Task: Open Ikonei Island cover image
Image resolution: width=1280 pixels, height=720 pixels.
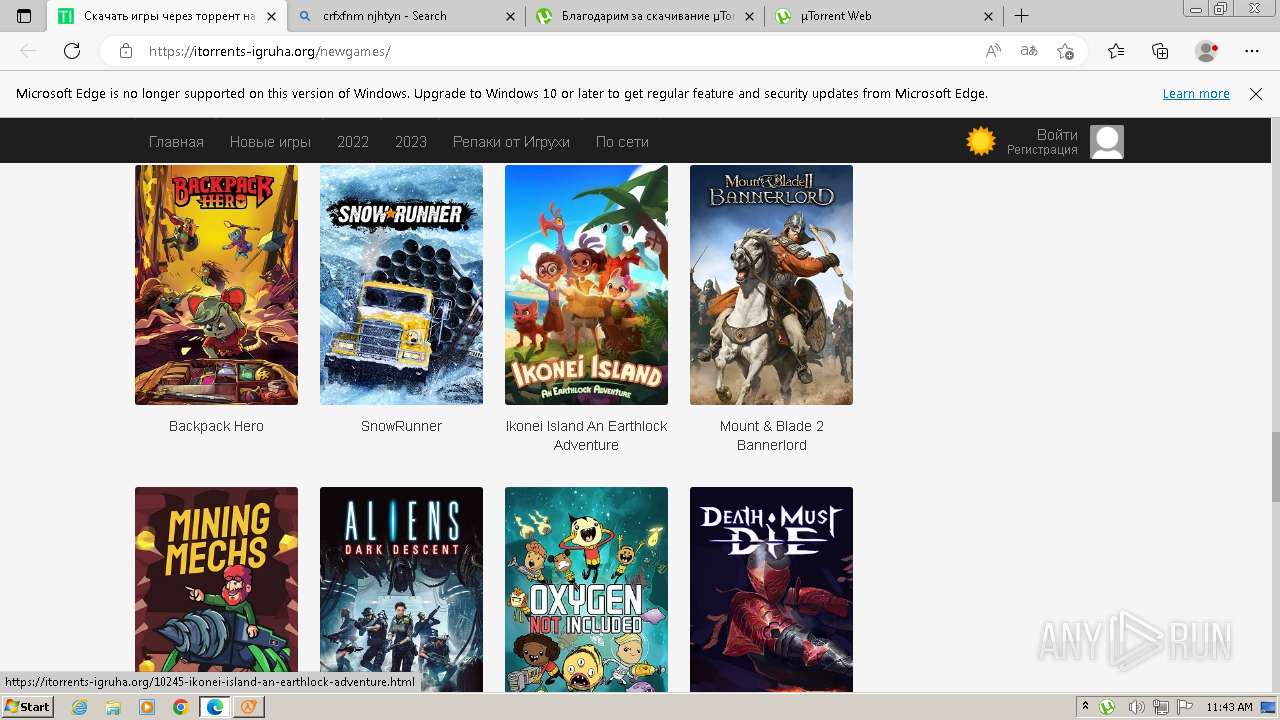Action: [586, 285]
